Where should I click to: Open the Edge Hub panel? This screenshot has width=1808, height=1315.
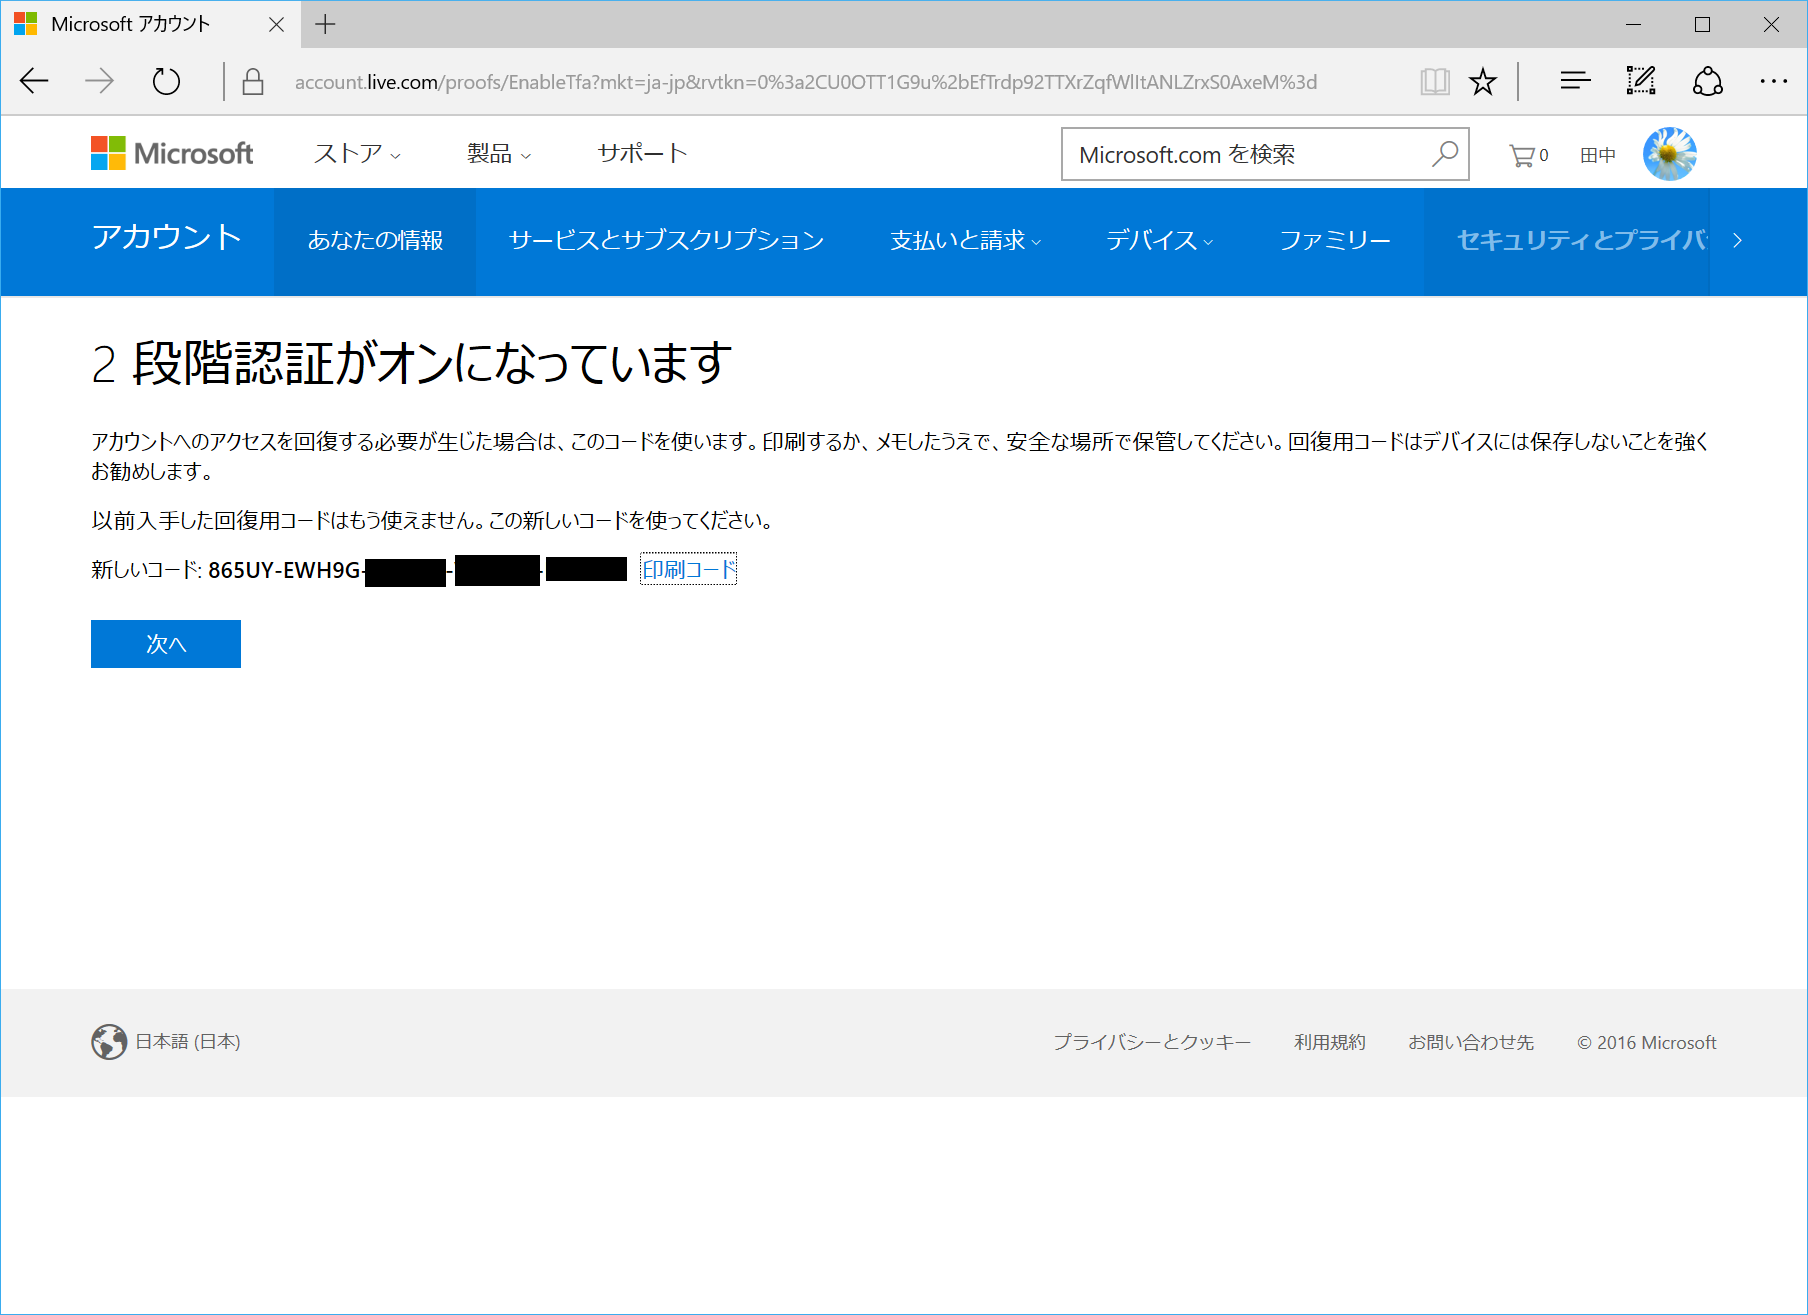click(x=1573, y=81)
